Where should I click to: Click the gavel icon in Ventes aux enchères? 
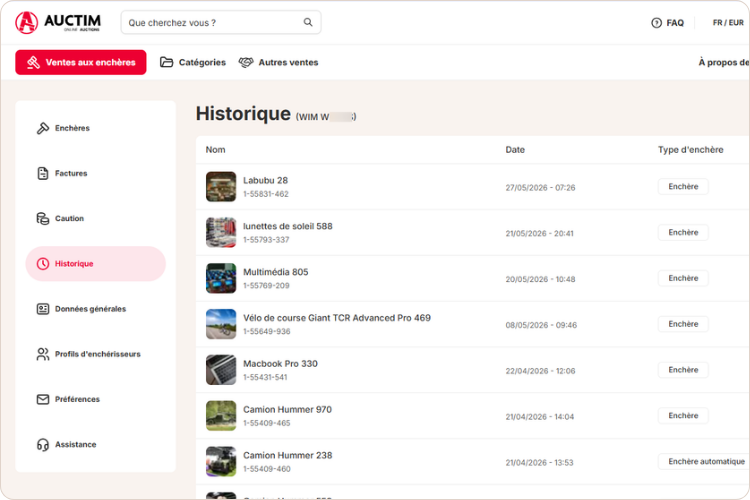coord(33,62)
